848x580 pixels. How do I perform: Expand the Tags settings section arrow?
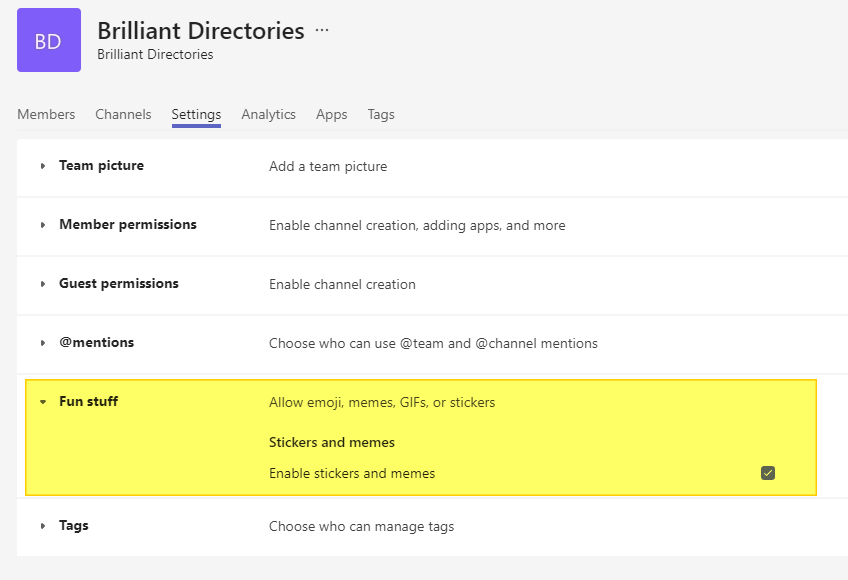coord(43,526)
